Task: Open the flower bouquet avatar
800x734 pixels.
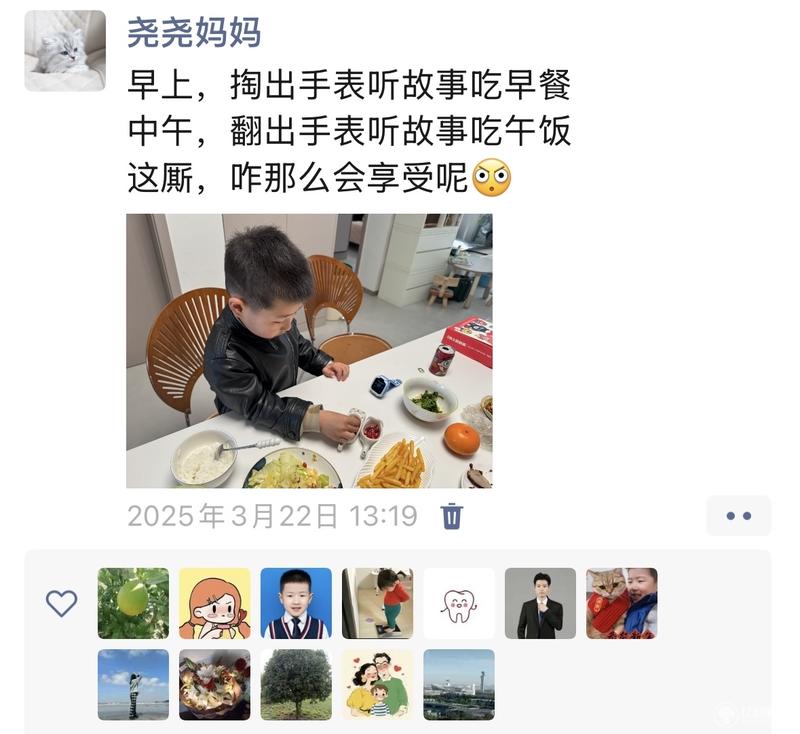Action: tap(215, 685)
